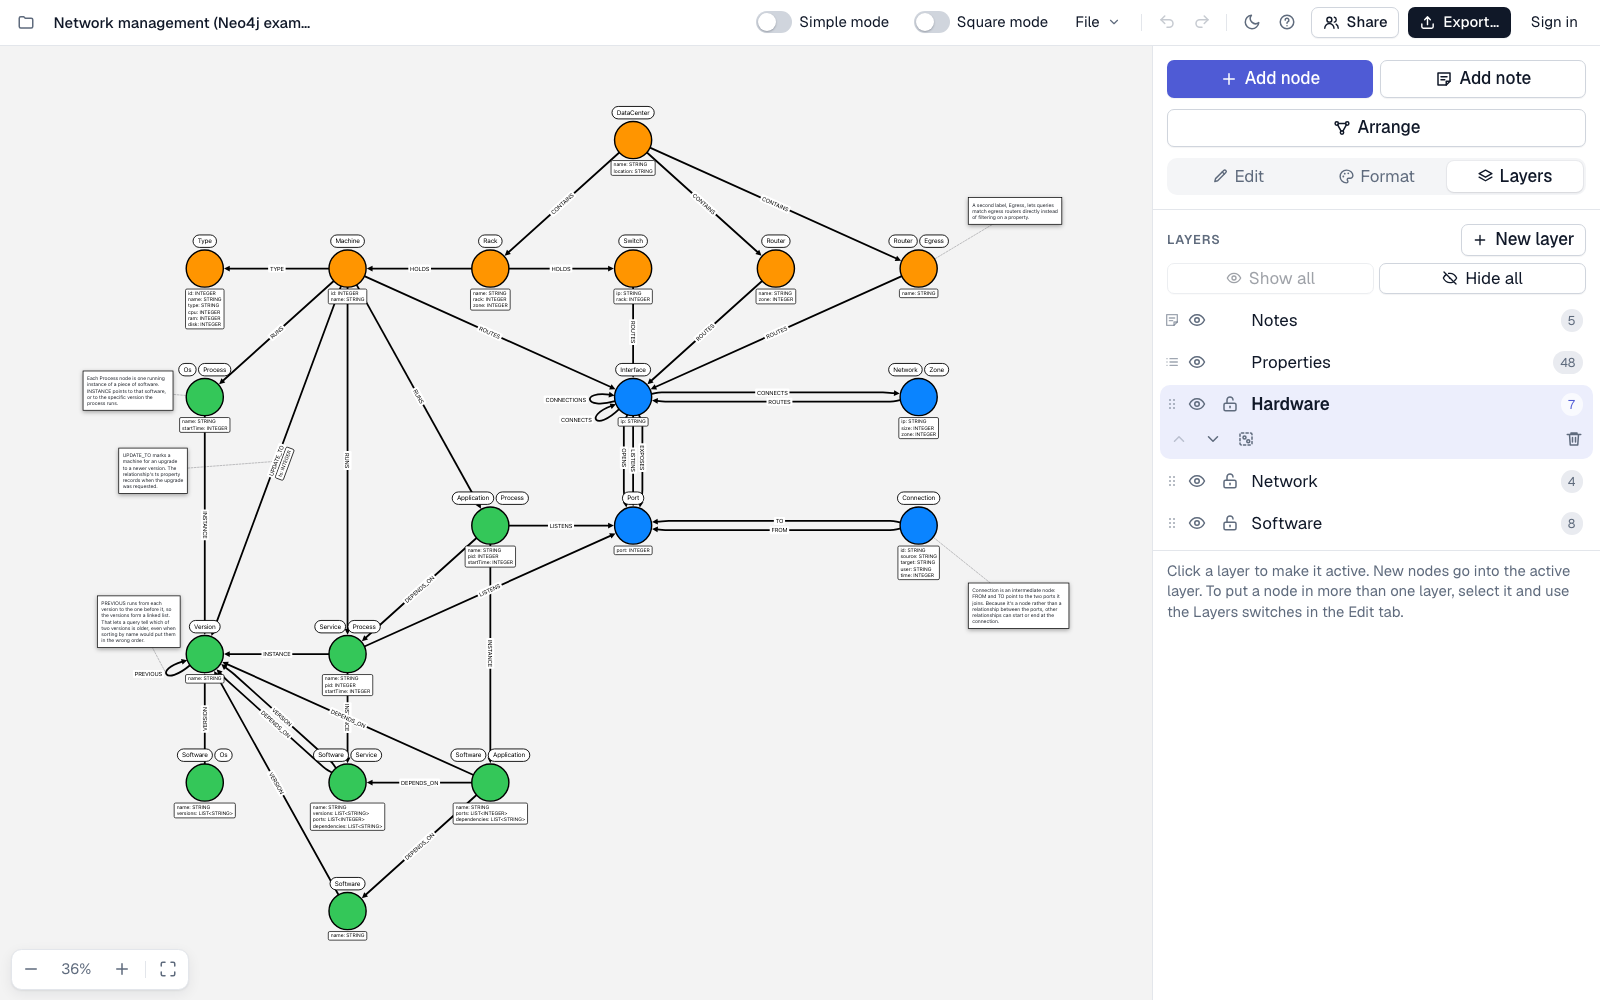Screen dimensions: 1600x1000
Task: Fit the diagram to screen
Action: (x=168, y=969)
